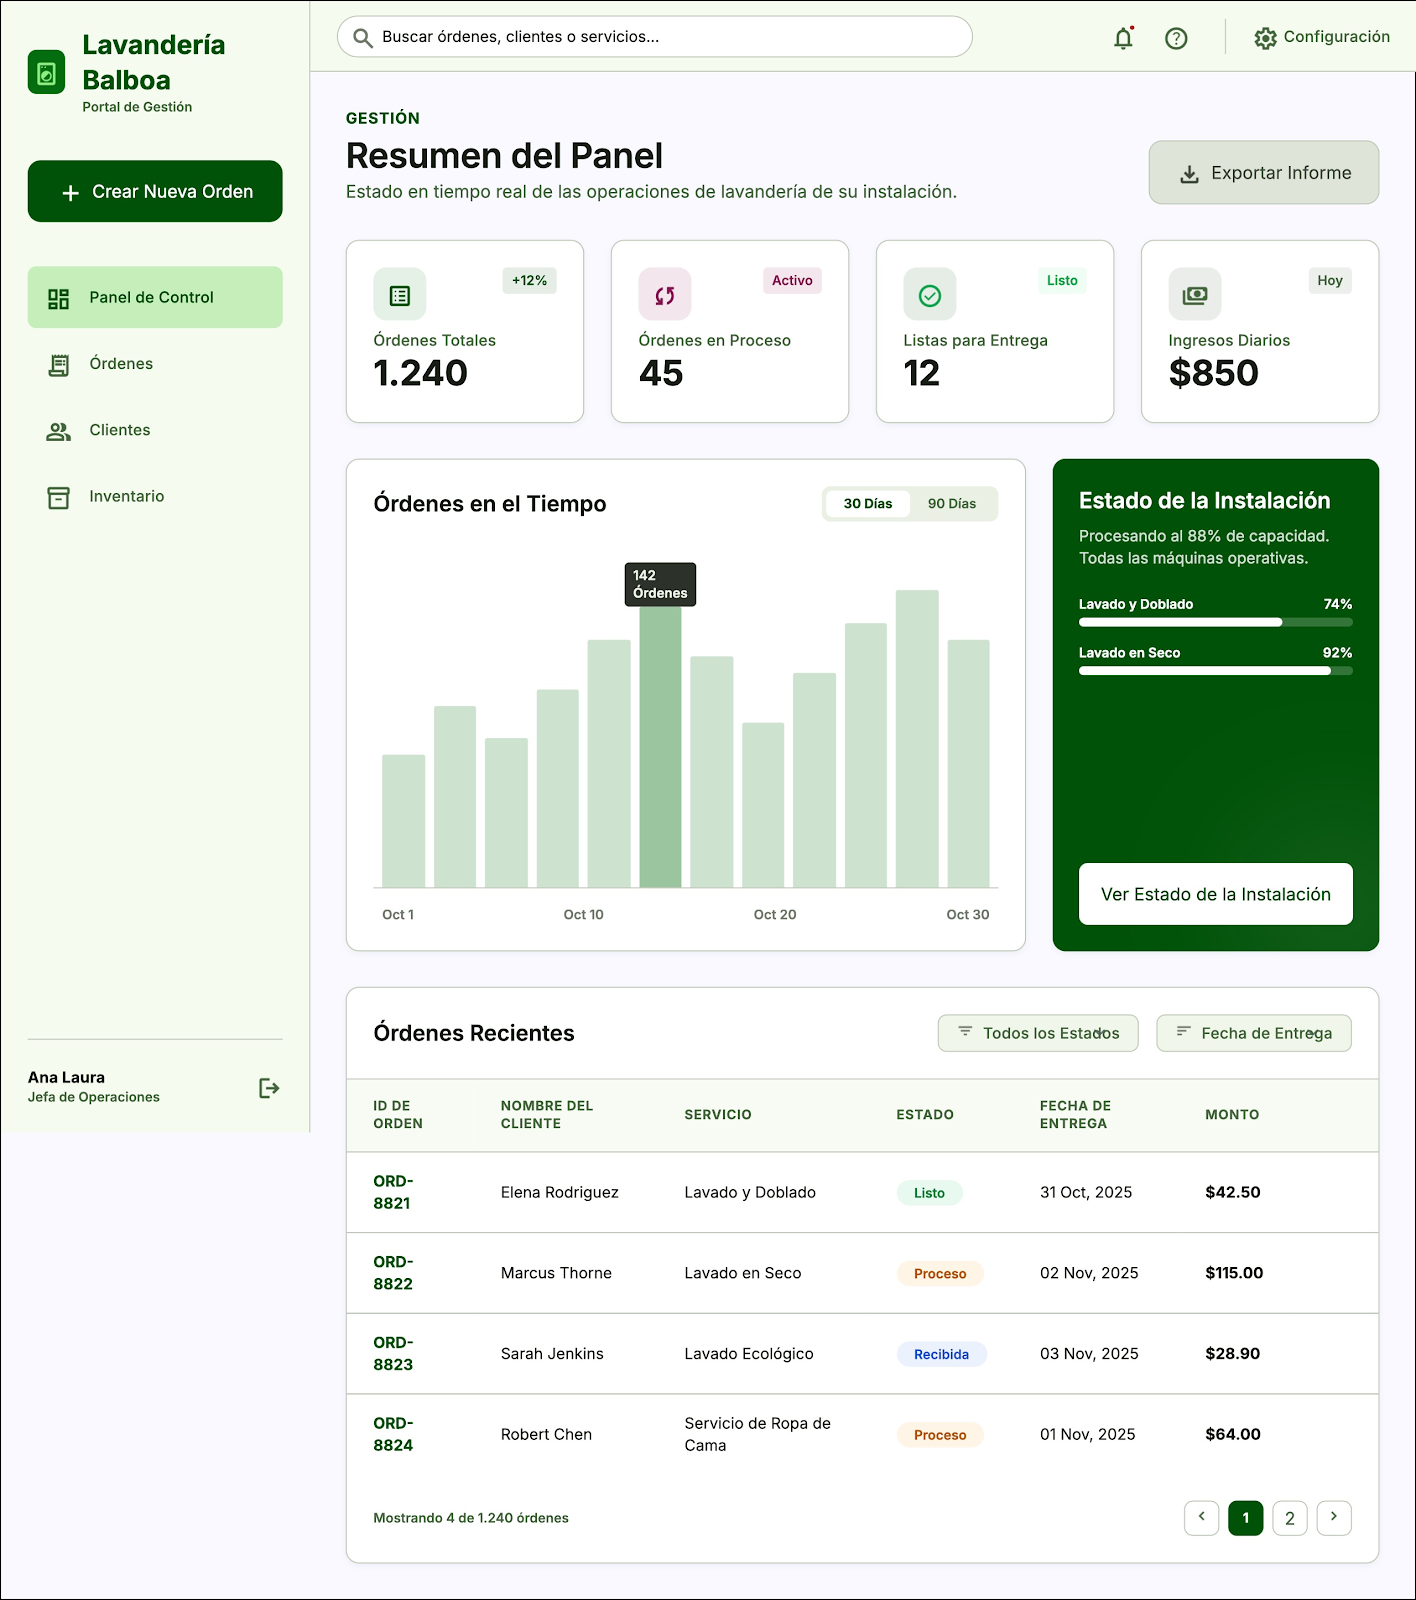
Task: Switch chart to 30 Días
Action: [x=868, y=504]
